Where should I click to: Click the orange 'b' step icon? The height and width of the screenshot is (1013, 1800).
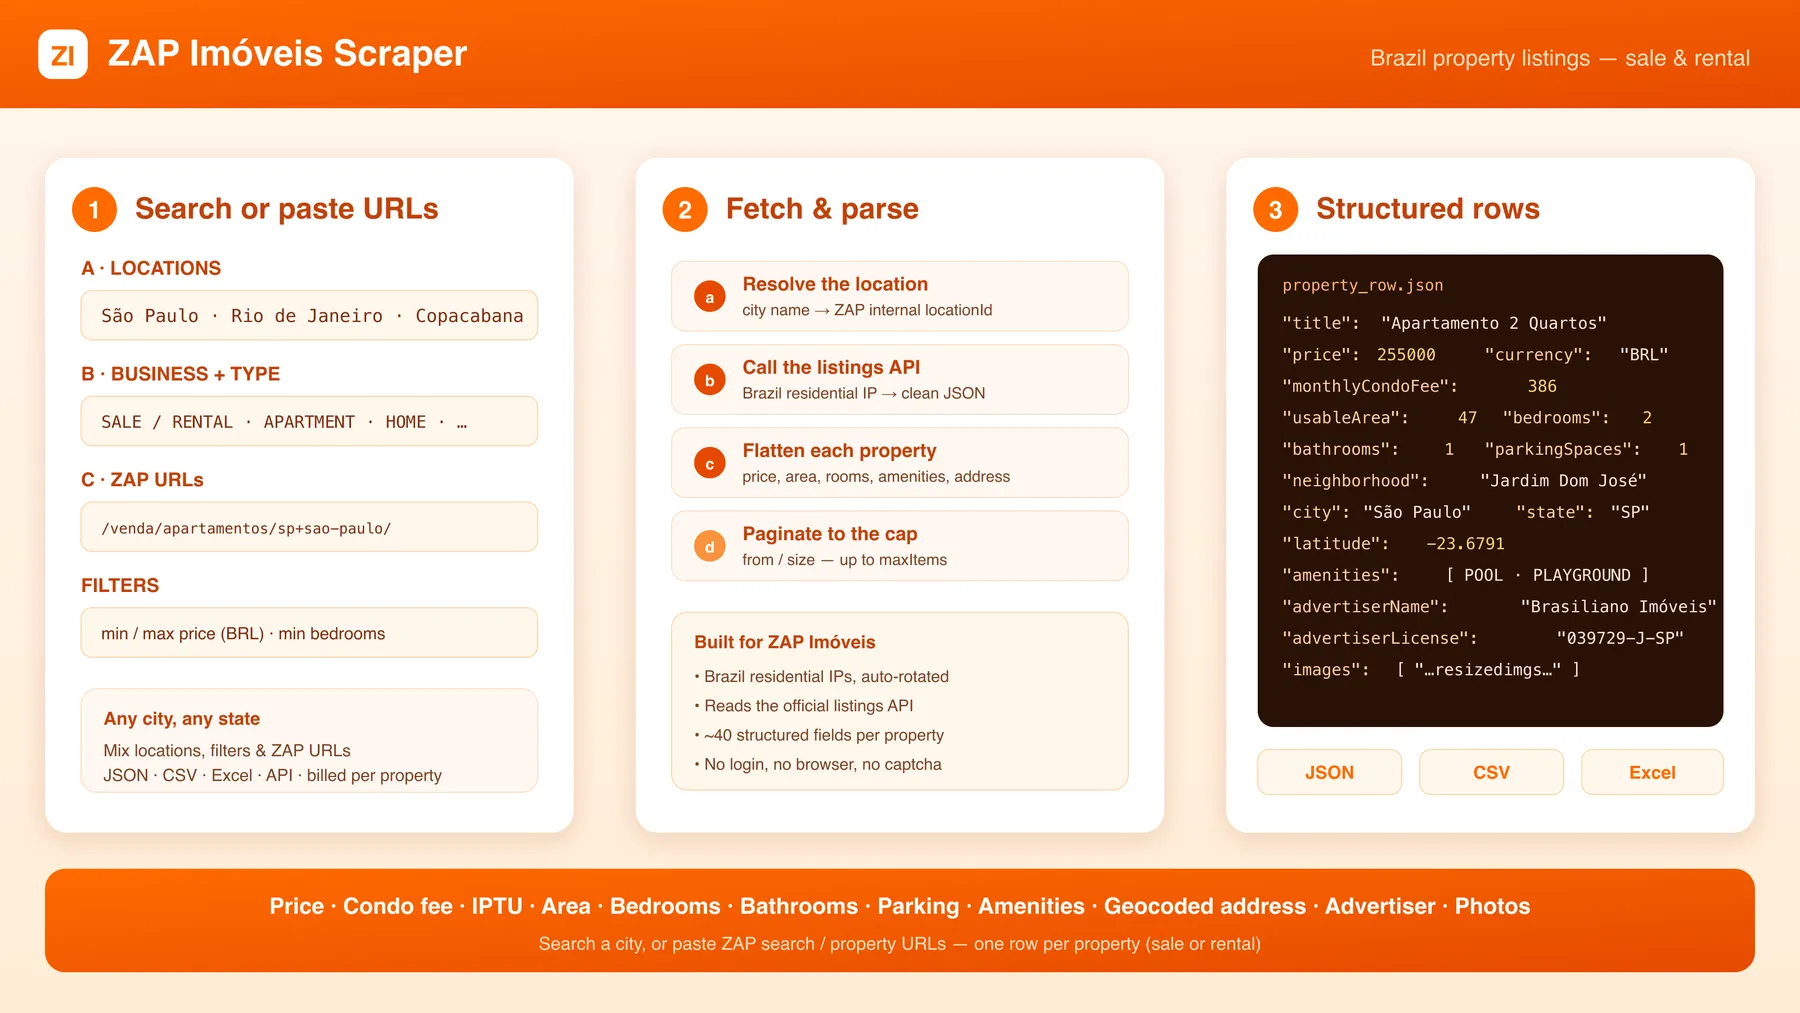coord(710,380)
